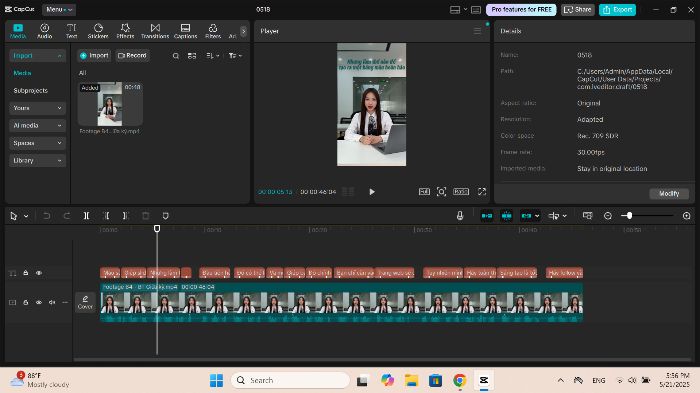
Task: Click the Share button
Action: (x=578, y=9)
